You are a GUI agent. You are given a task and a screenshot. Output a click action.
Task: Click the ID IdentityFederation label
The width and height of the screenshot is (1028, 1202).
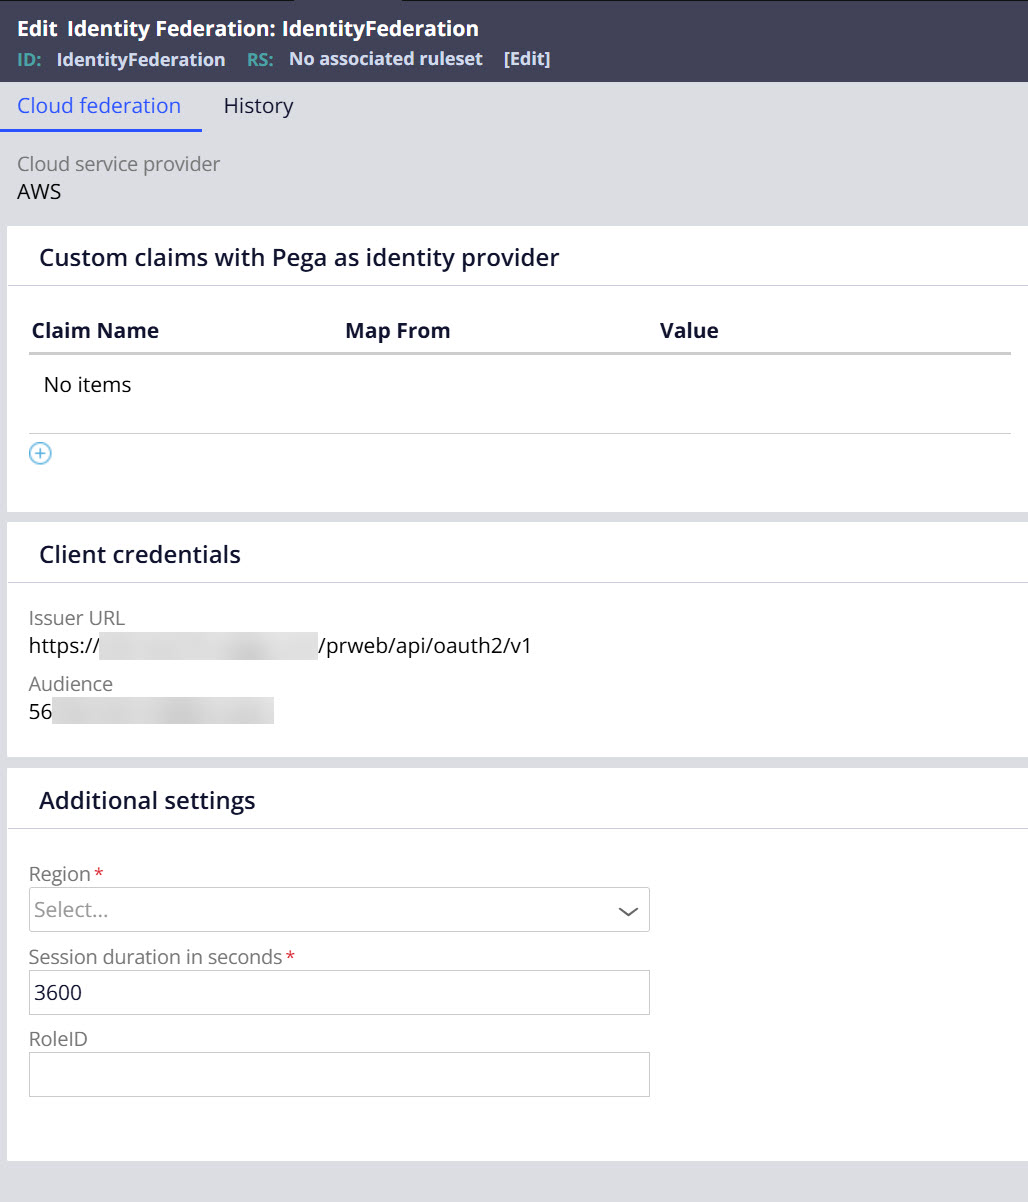(140, 60)
